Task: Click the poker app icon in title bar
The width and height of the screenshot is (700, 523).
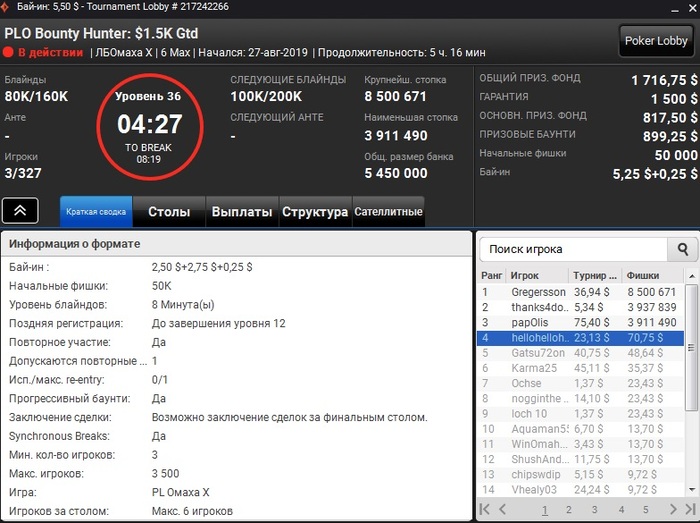Action: (5, 6)
